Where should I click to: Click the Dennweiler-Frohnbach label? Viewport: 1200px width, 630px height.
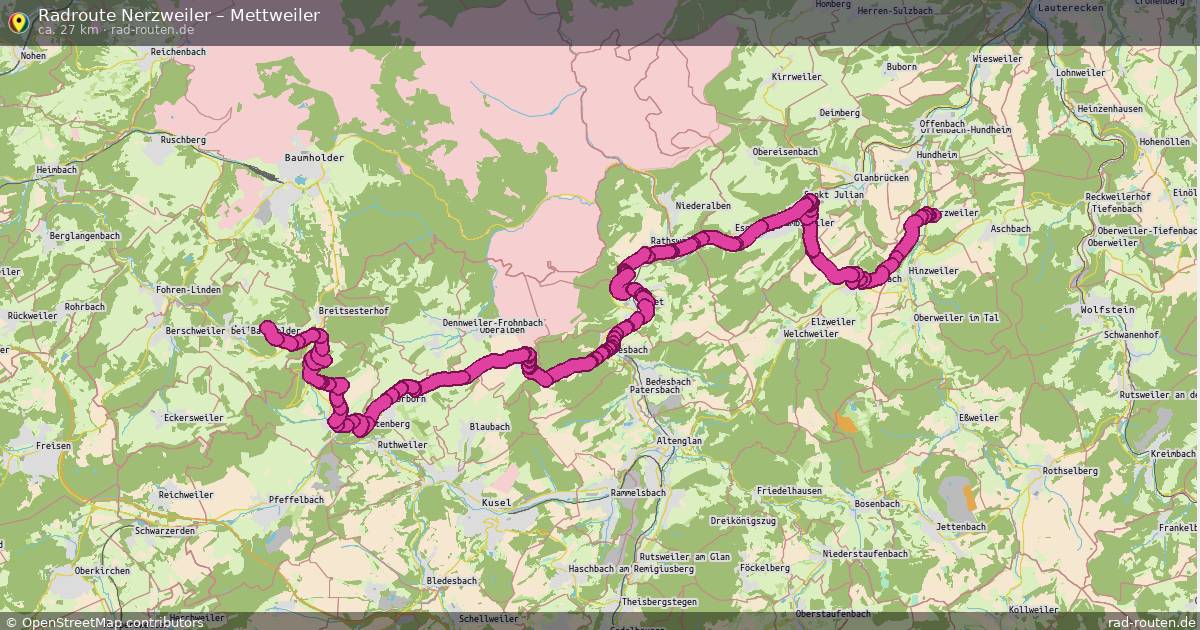click(492, 323)
